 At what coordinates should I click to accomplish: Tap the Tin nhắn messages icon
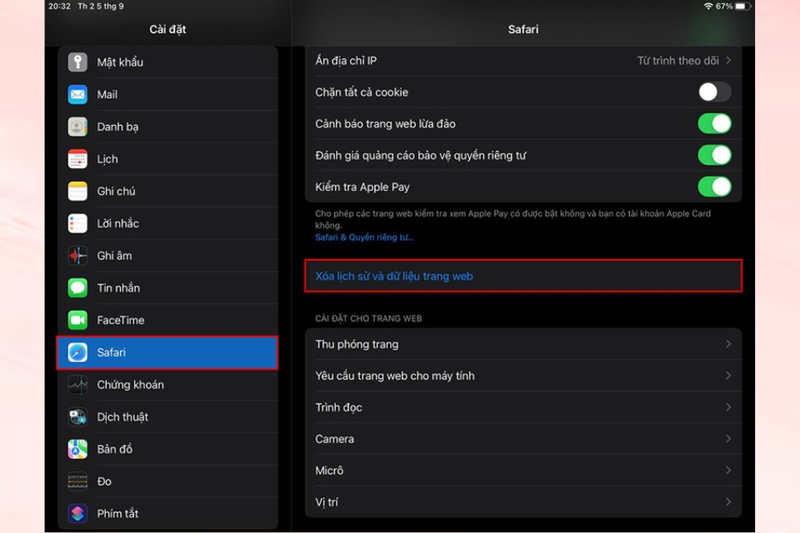pyautogui.click(x=78, y=288)
